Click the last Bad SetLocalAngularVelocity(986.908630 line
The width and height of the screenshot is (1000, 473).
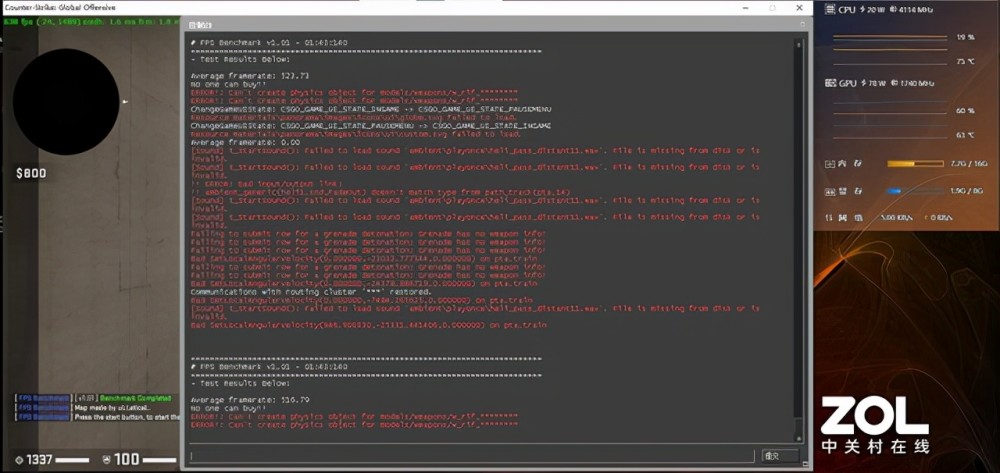coord(369,325)
